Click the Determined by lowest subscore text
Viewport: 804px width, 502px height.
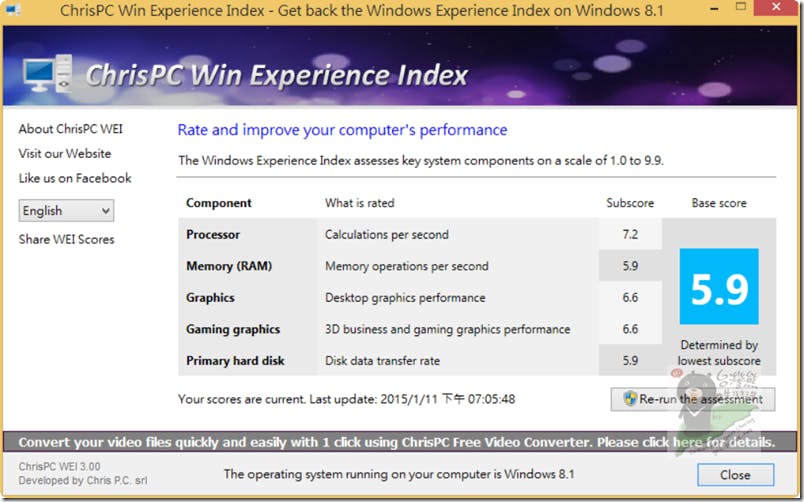point(719,353)
